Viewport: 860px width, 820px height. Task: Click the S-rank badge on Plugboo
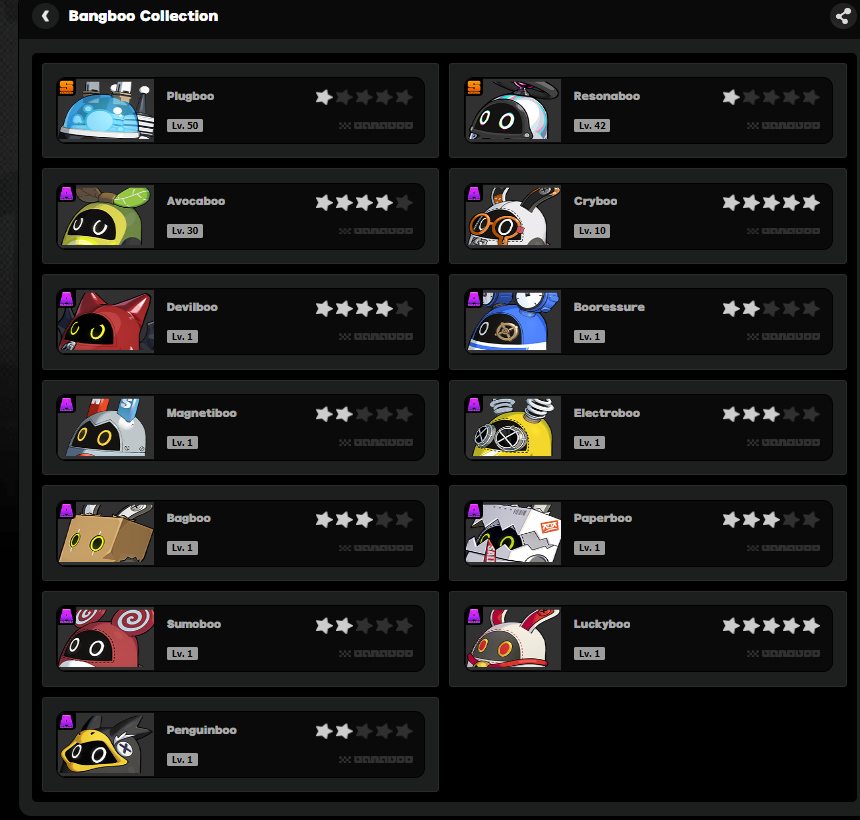coord(66,87)
